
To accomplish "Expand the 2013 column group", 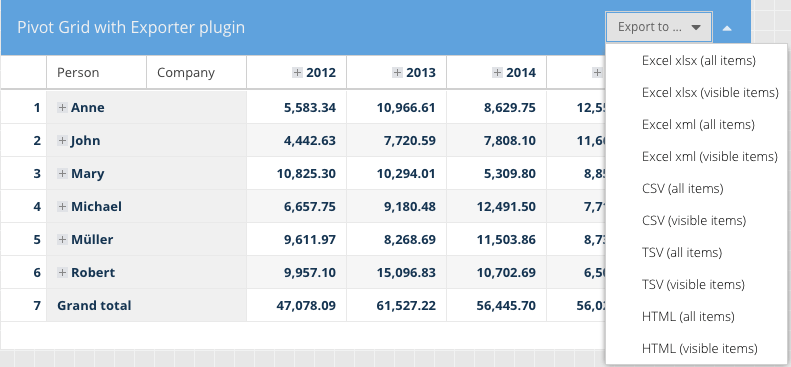I will [x=398, y=73].
